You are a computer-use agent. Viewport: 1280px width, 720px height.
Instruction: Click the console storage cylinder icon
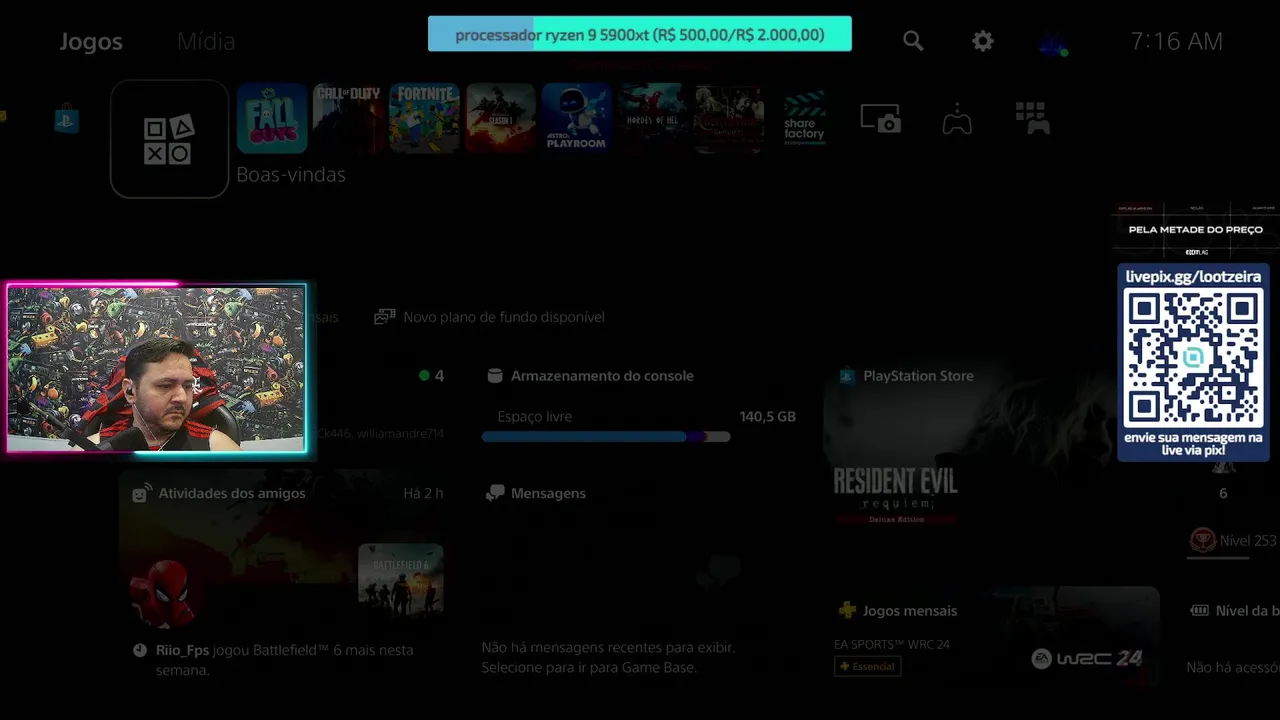[494, 376]
